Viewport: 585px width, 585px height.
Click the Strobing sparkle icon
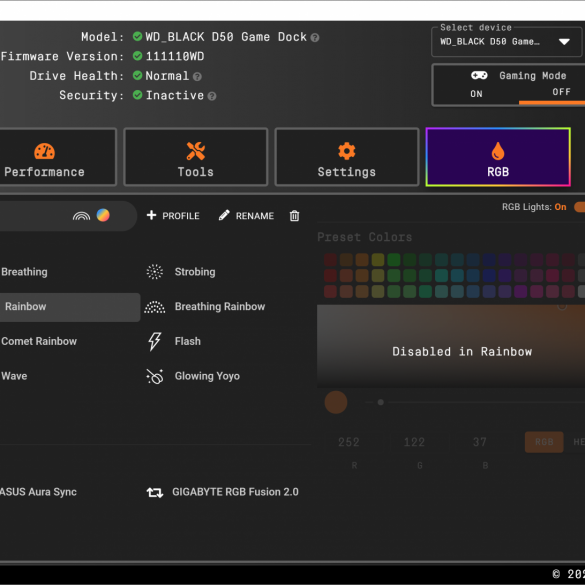[154, 272]
